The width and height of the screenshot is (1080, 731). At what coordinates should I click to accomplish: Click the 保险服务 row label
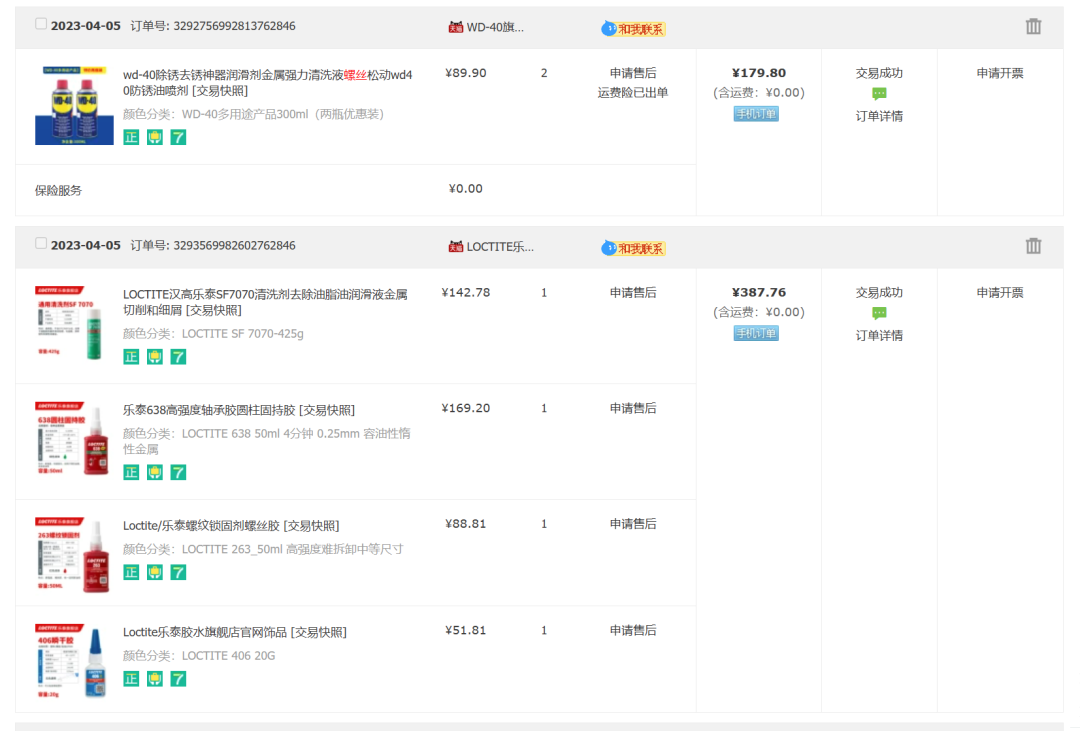[x=58, y=190]
